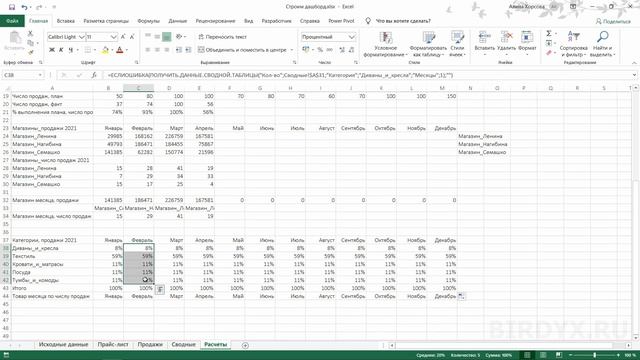Click the add new sheet plus button
This screenshot has width=640, height=360.
coord(245,345)
